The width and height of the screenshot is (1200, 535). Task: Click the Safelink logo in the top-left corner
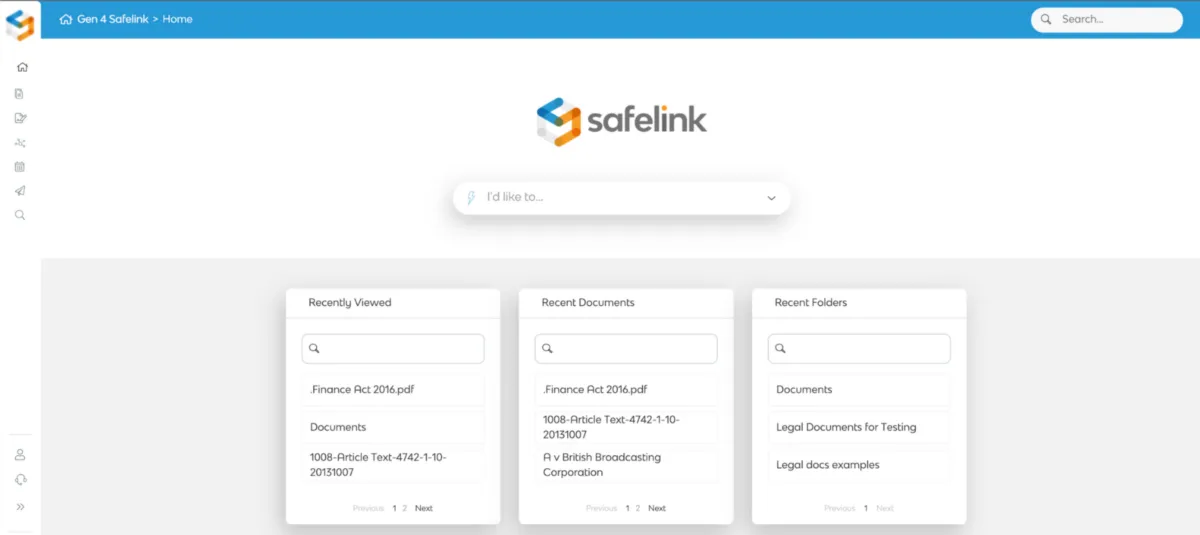(x=20, y=22)
